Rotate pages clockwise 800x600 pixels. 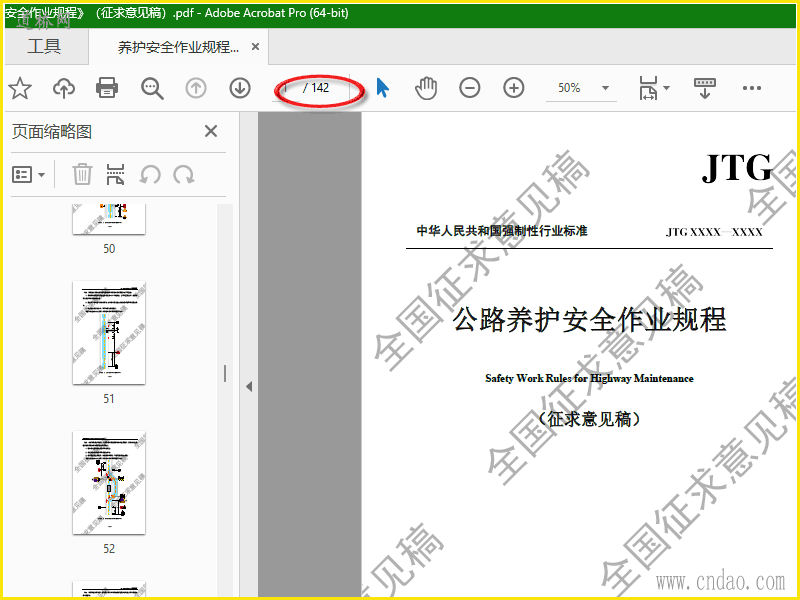click(x=184, y=175)
